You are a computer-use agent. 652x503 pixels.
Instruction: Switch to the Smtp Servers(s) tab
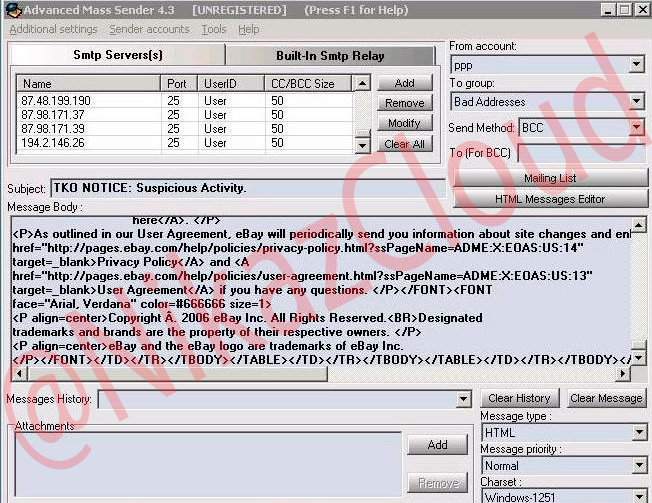point(117,55)
